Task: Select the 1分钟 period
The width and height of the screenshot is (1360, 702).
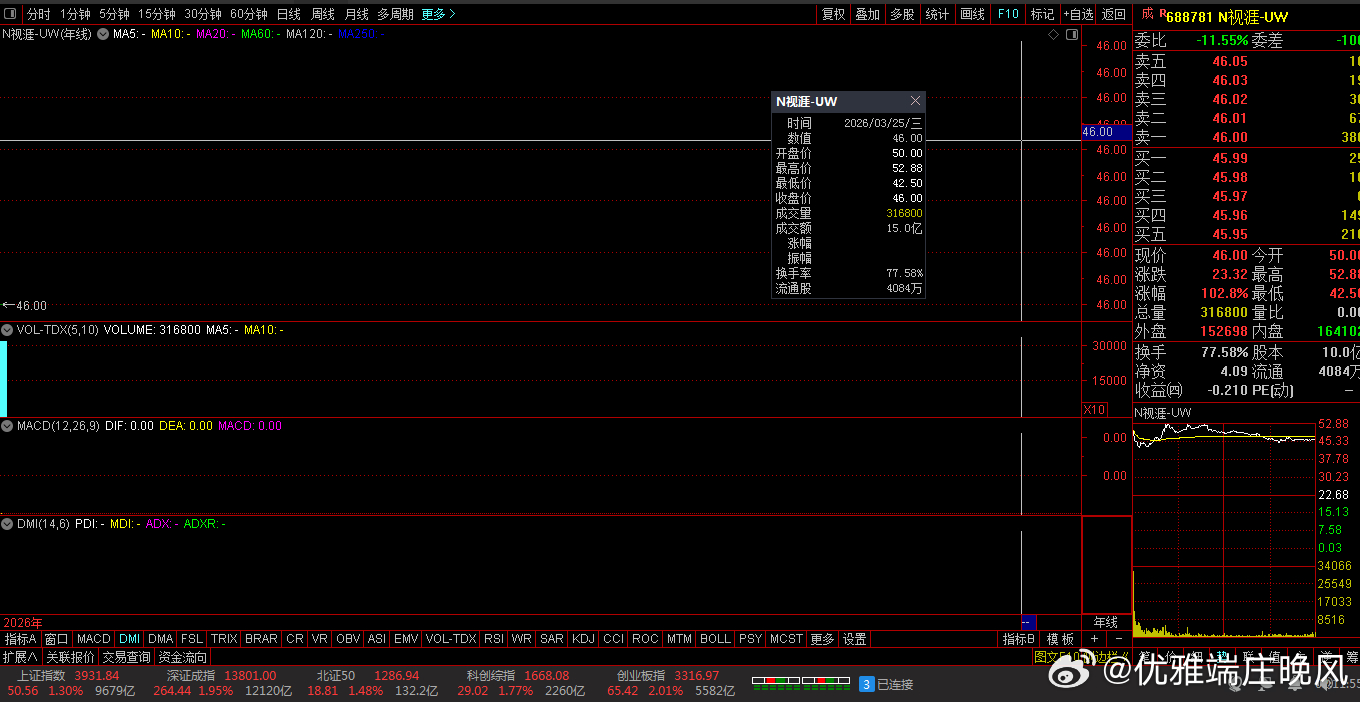Action: [75, 14]
